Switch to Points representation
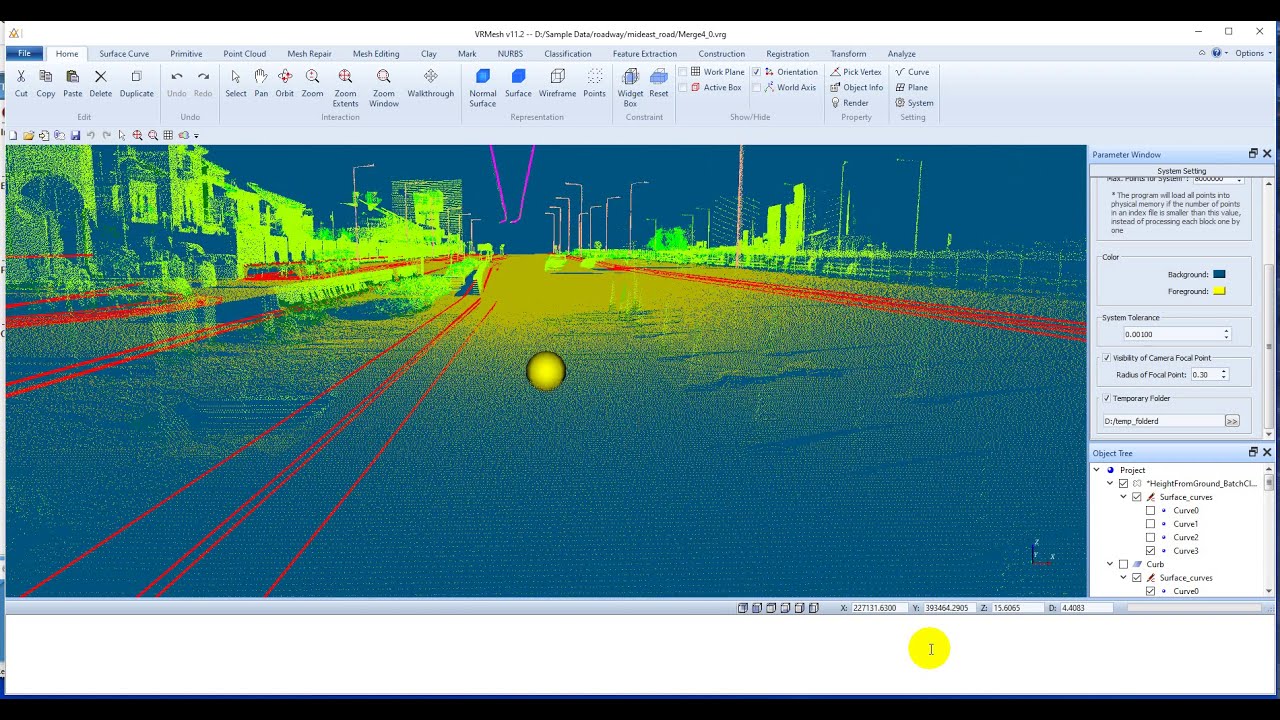The image size is (1280, 720). (595, 82)
